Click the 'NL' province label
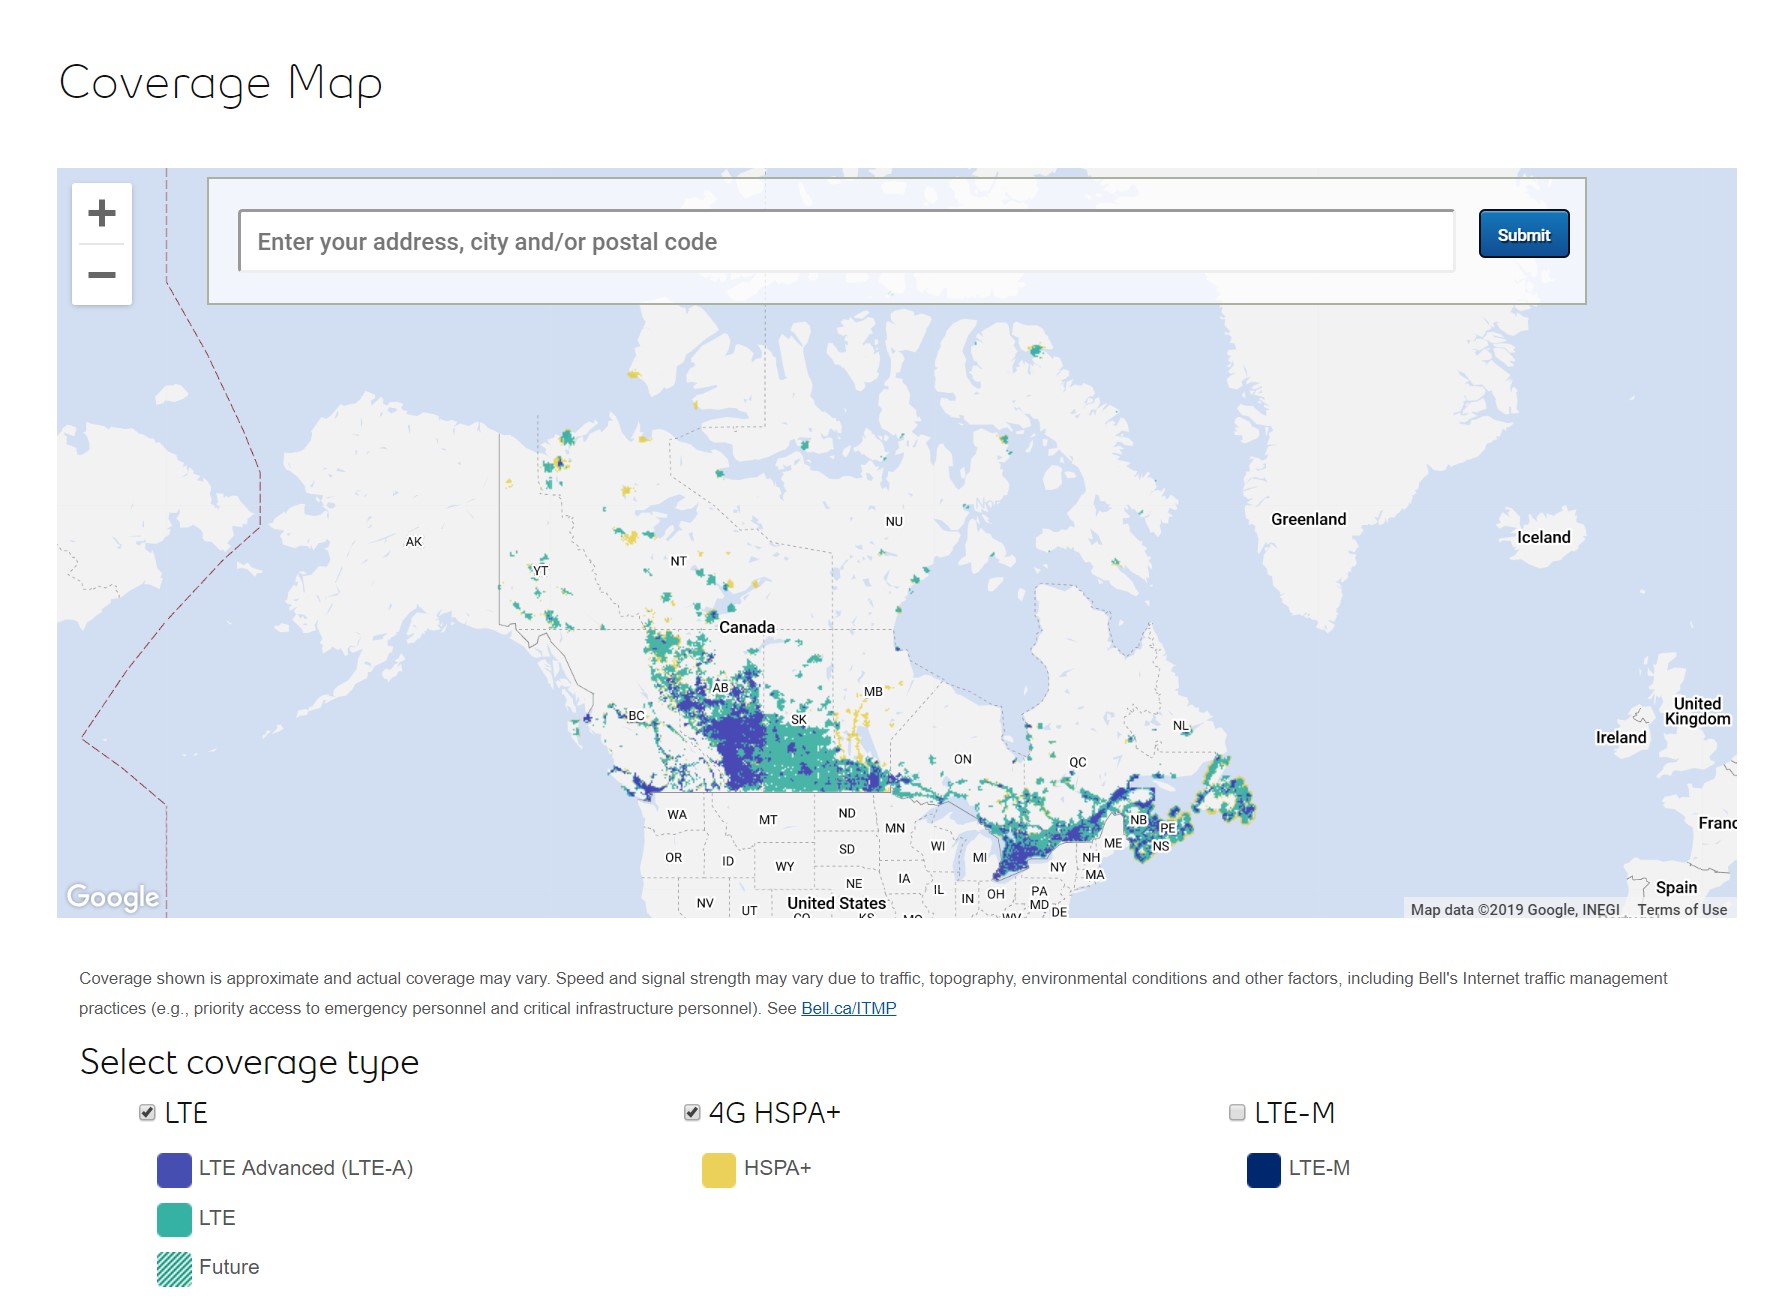 1181,725
